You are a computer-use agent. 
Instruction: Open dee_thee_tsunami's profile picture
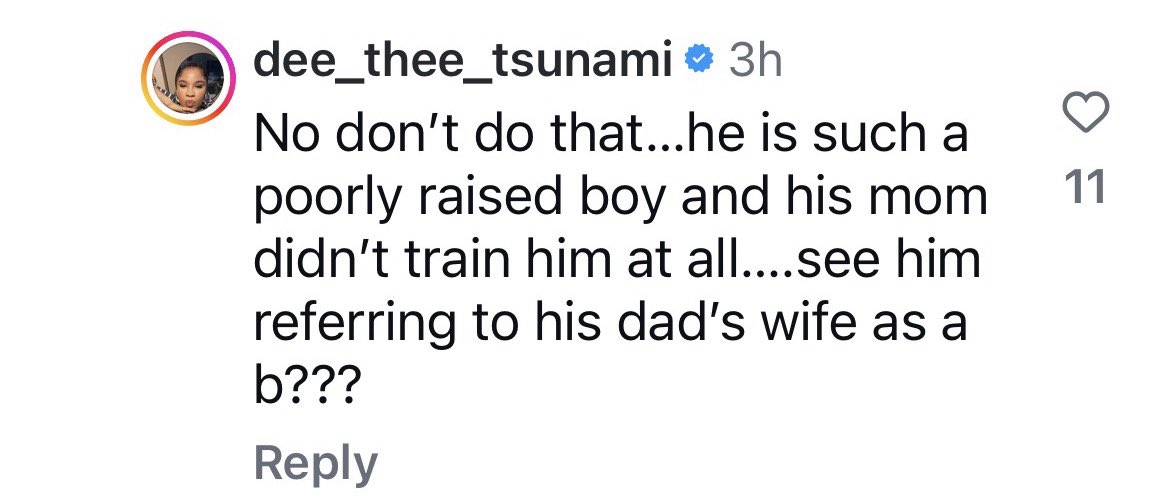(x=189, y=78)
